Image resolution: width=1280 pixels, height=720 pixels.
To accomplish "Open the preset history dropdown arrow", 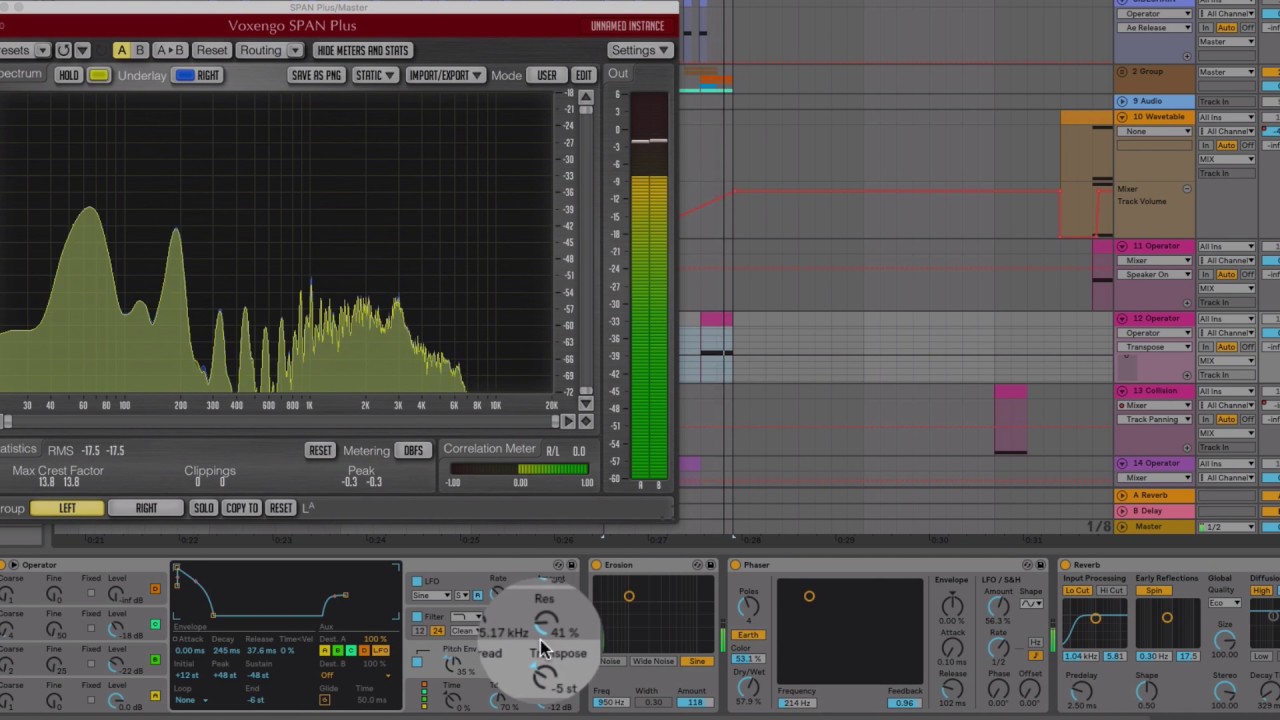I will 82,50.
